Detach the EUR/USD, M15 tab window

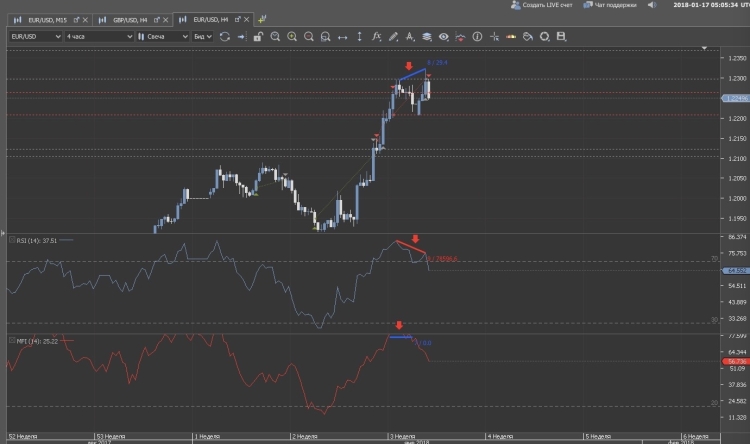[77, 20]
